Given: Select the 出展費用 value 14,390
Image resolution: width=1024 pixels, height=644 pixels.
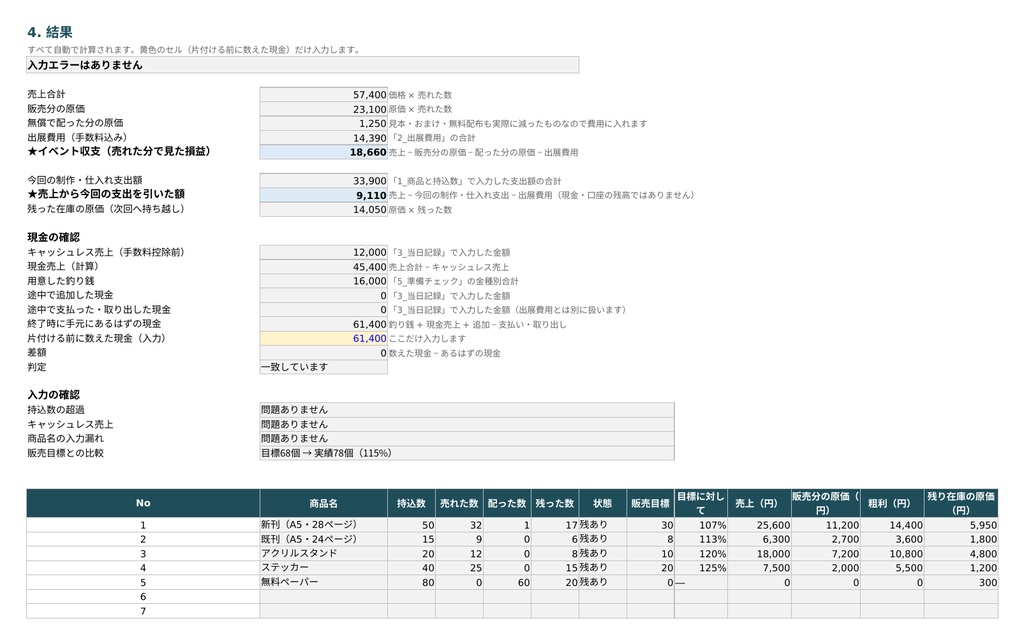Looking at the screenshot, I should [x=323, y=138].
